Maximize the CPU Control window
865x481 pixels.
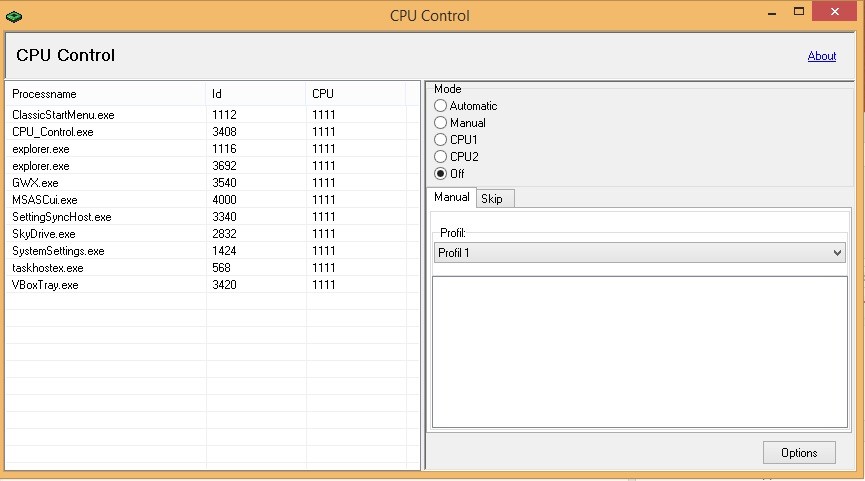click(x=799, y=12)
